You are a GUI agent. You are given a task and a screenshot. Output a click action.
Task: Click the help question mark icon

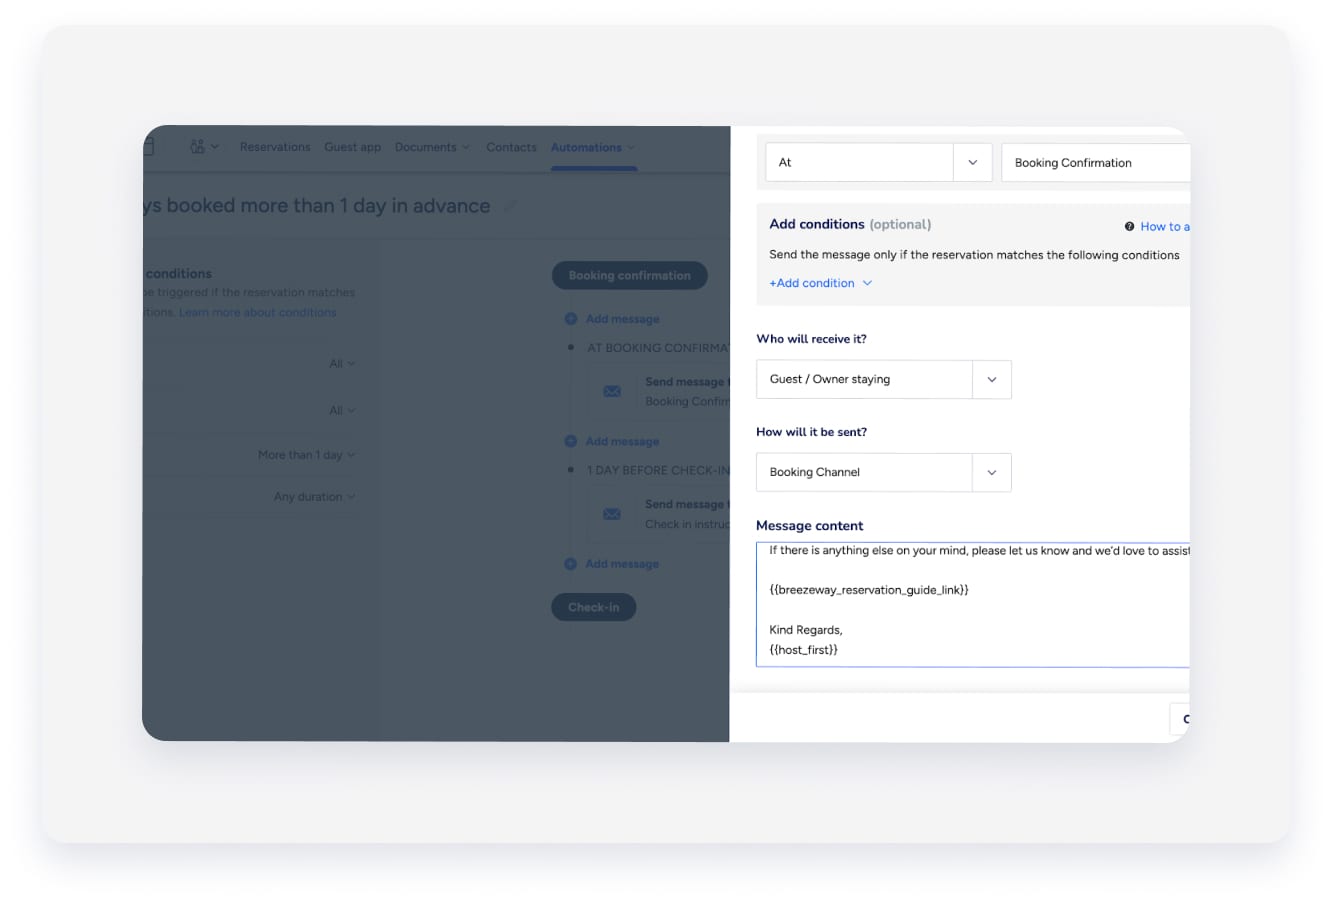pyautogui.click(x=1129, y=227)
